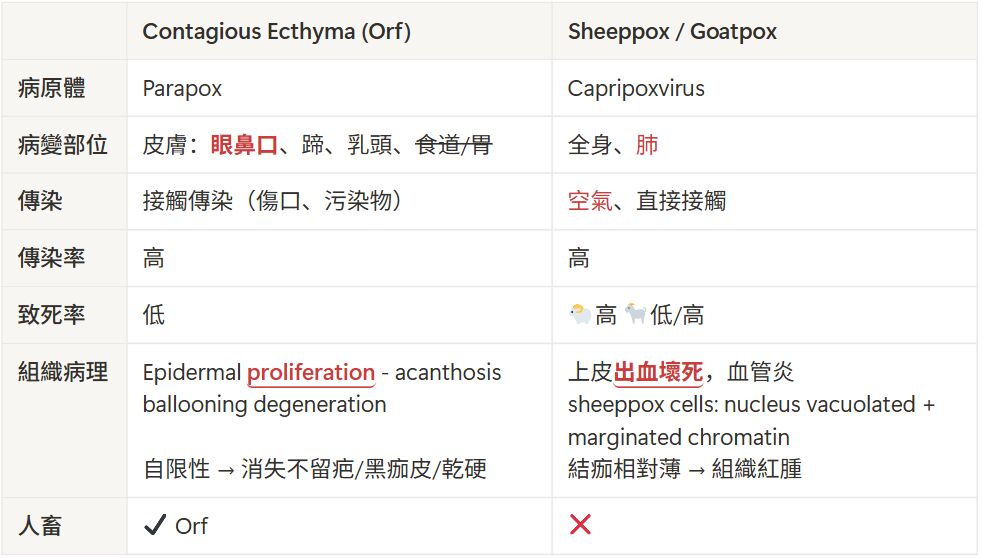The image size is (982, 558).
Task: Select the Sheeppox / Goatpox column header
Action: [x=672, y=31]
